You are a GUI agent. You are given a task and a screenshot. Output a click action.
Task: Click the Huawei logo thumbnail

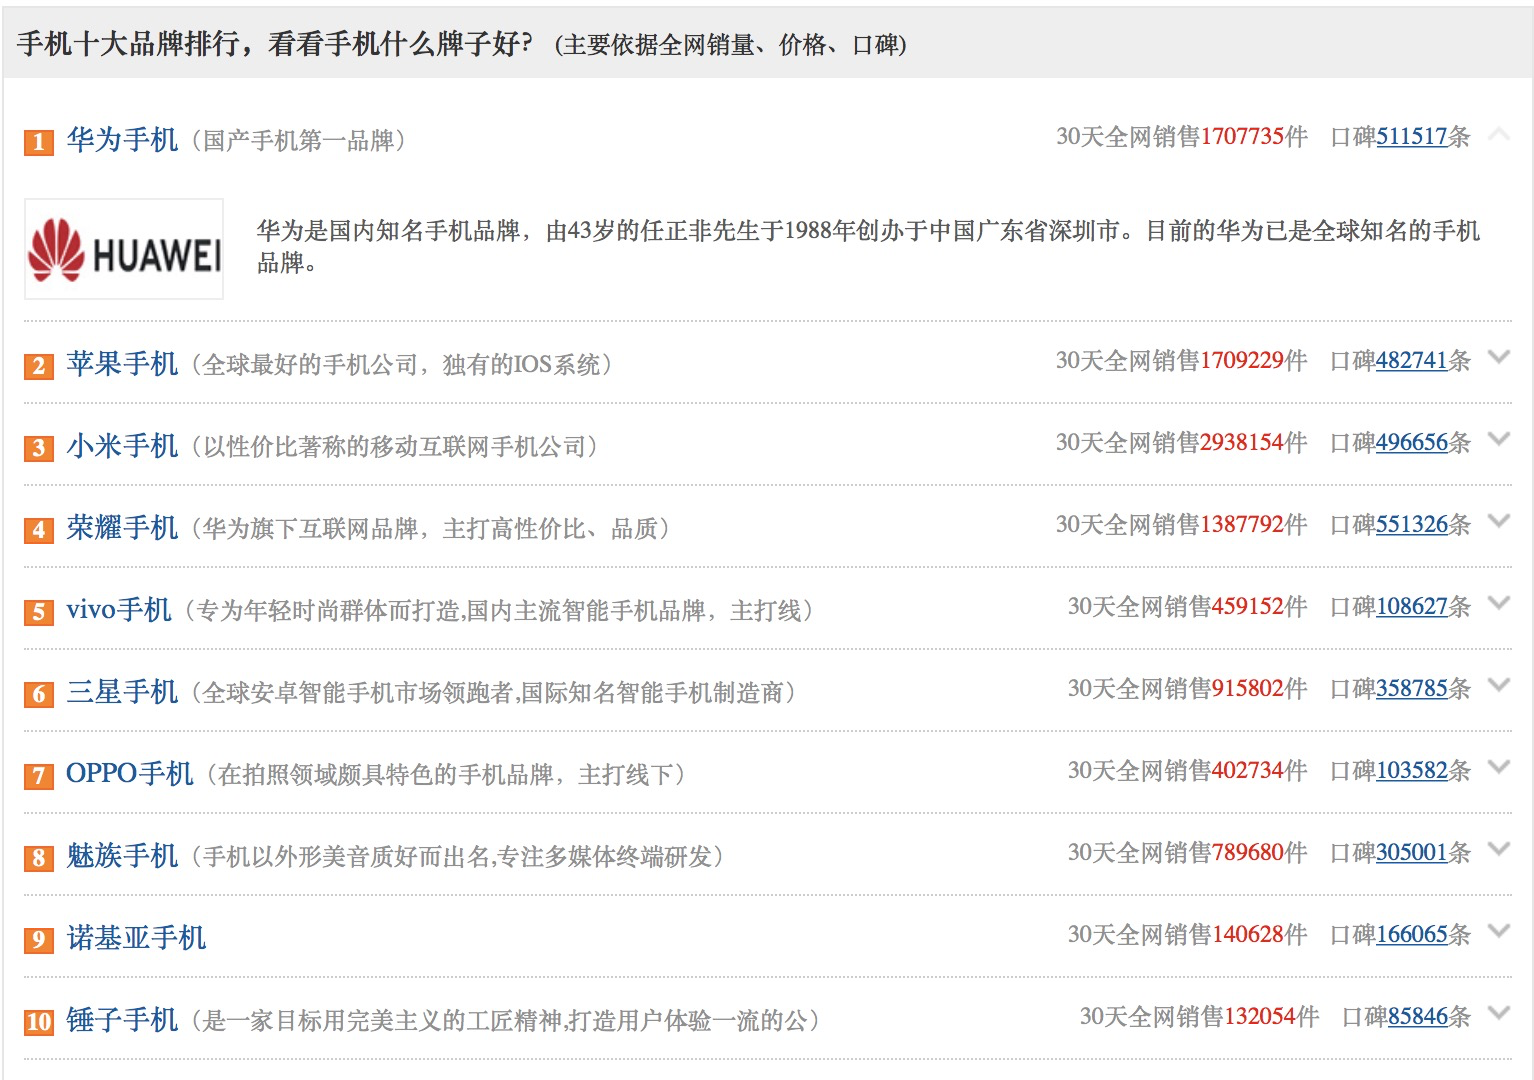click(x=124, y=249)
